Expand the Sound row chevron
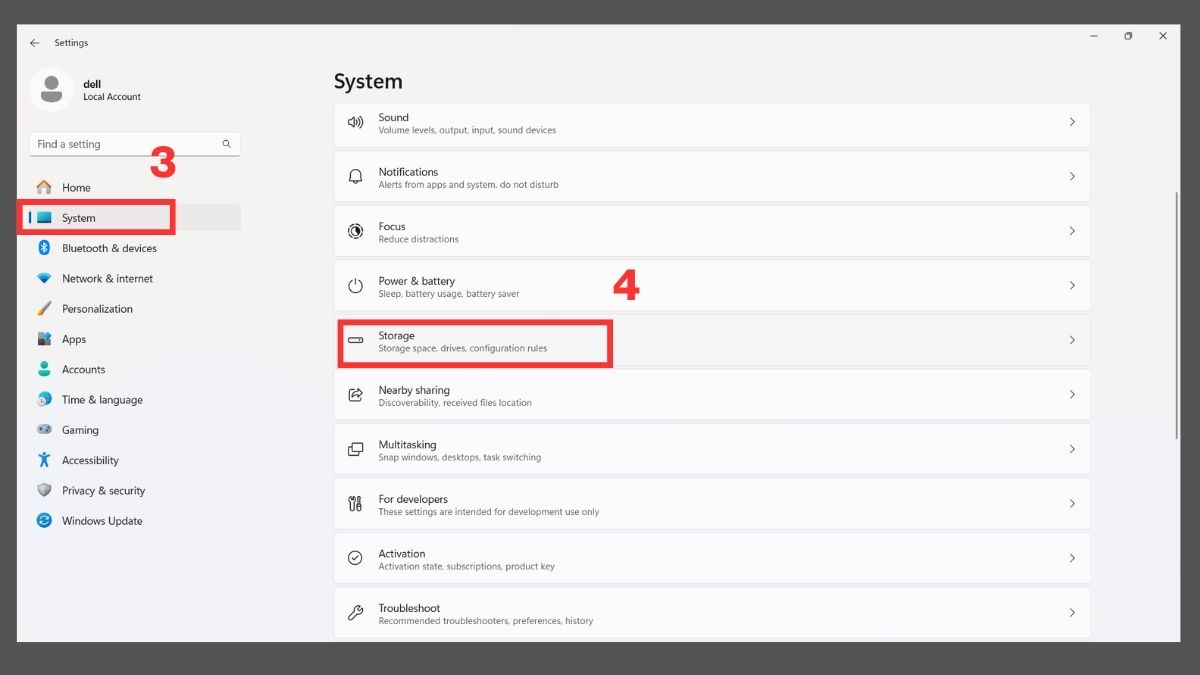Viewport: 1200px width, 675px height. pos(1072,122)
